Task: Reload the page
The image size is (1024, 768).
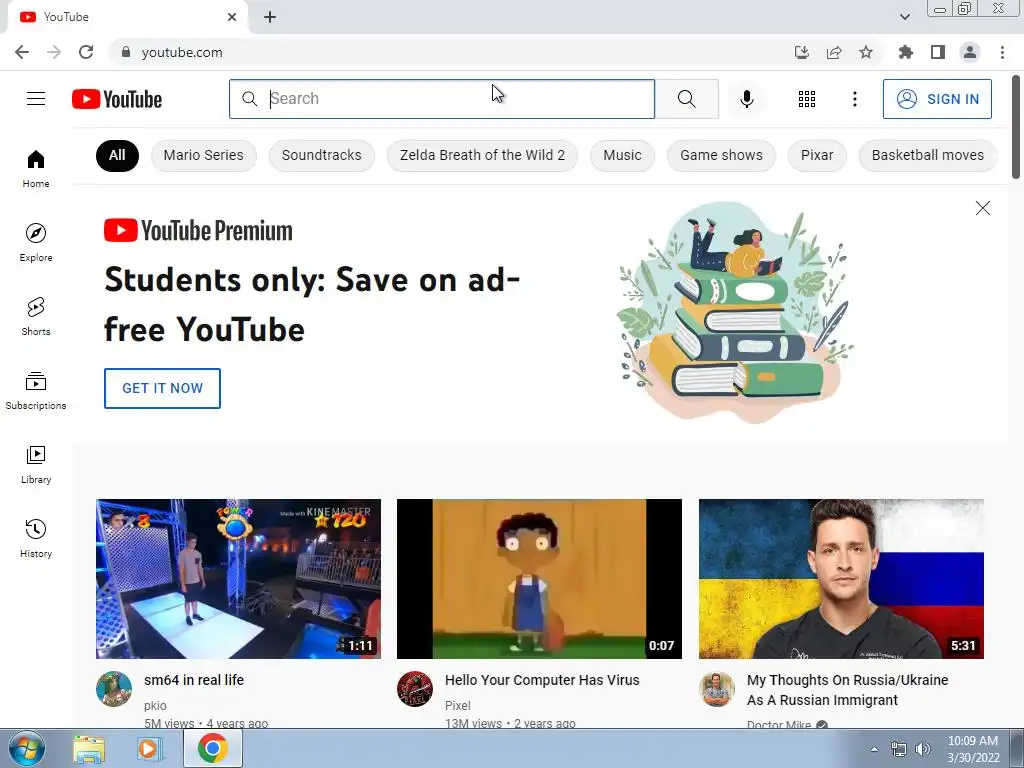Action: pos(86,52)
